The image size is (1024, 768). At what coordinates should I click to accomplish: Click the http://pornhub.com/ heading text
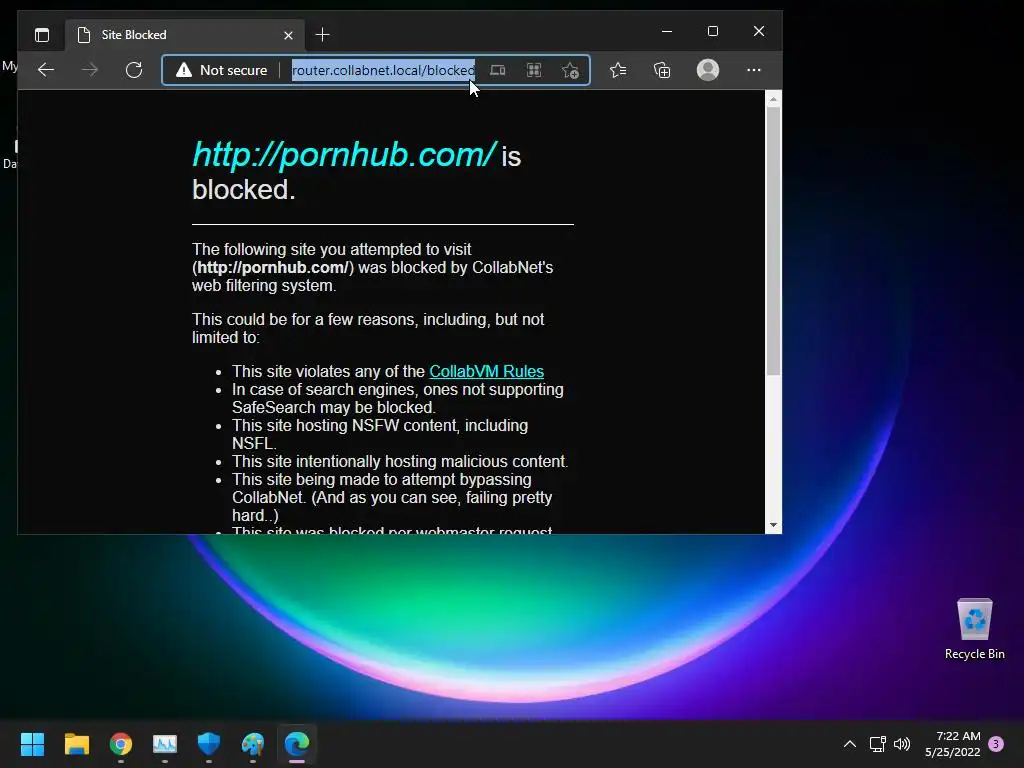344,155
